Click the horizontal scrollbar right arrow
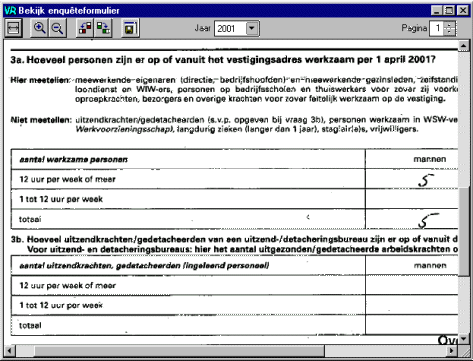Screen dimensions: 473x361 (x=452, y=351)
